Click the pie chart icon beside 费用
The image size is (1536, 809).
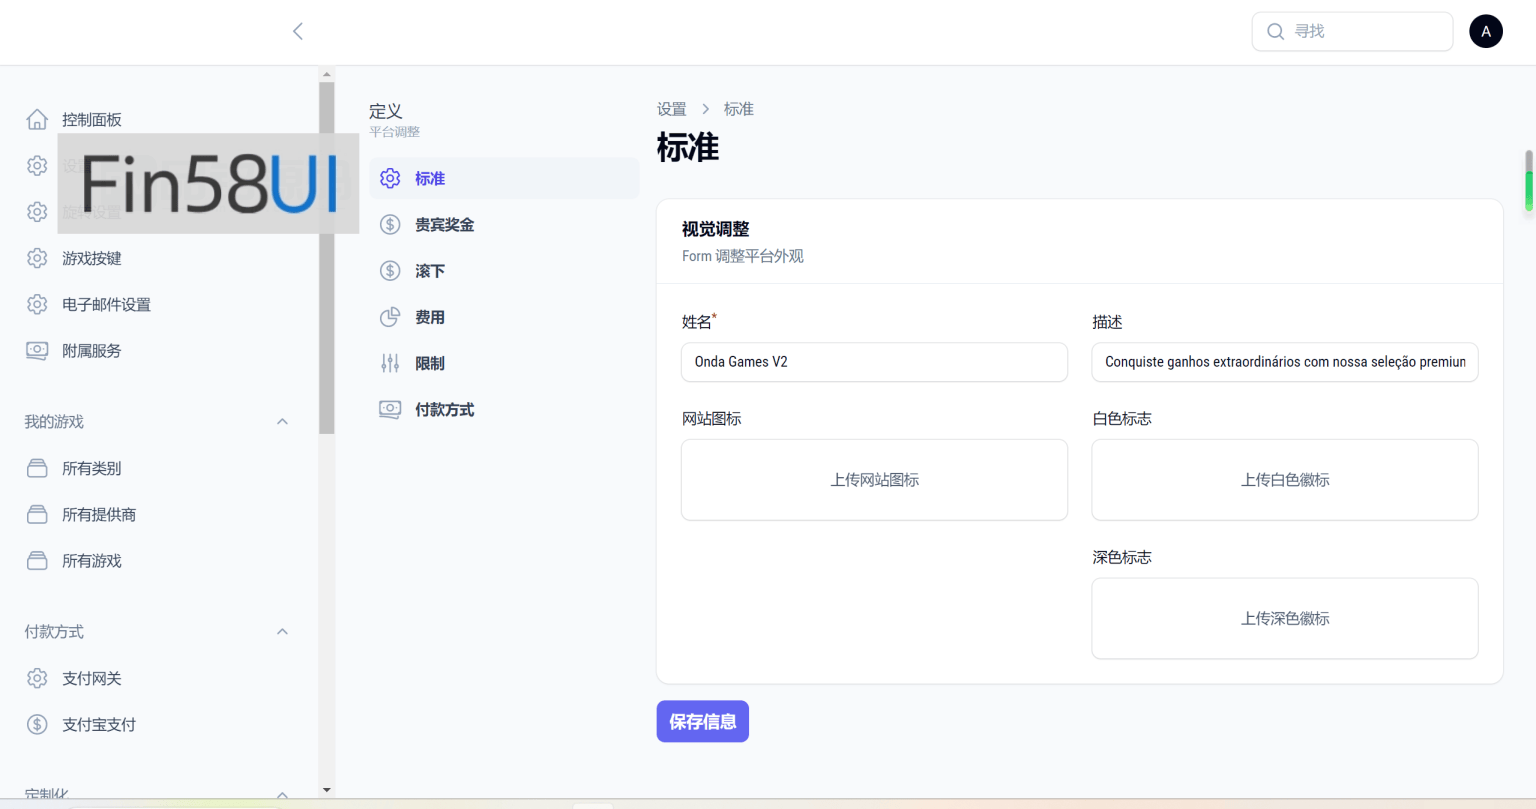click(x=390, y=317)
